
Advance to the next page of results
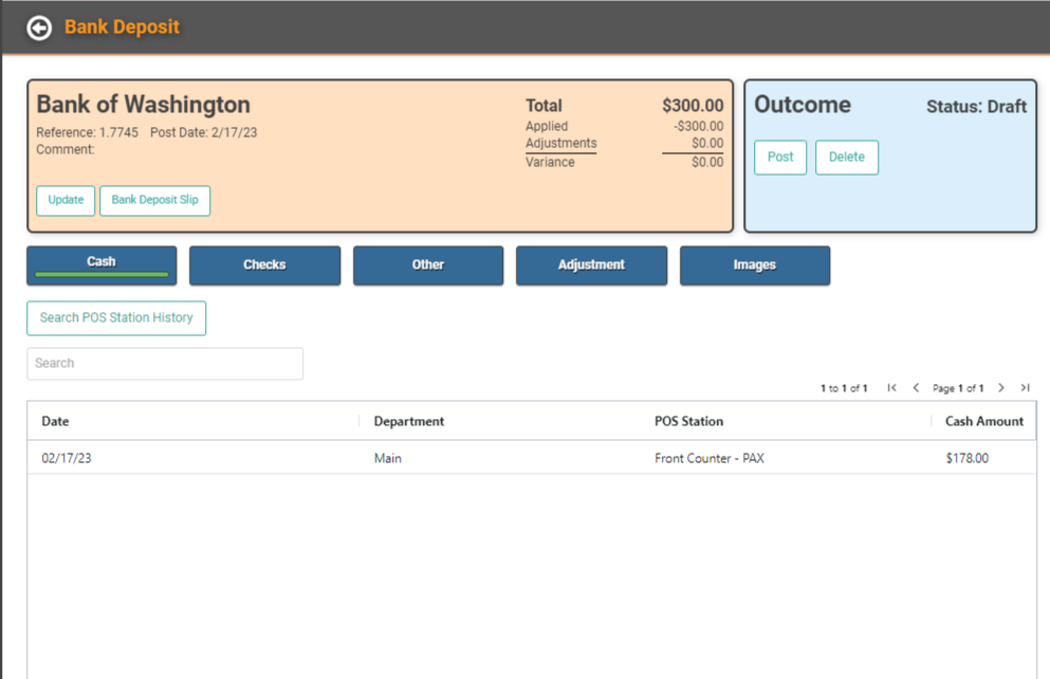point(1001,388)
